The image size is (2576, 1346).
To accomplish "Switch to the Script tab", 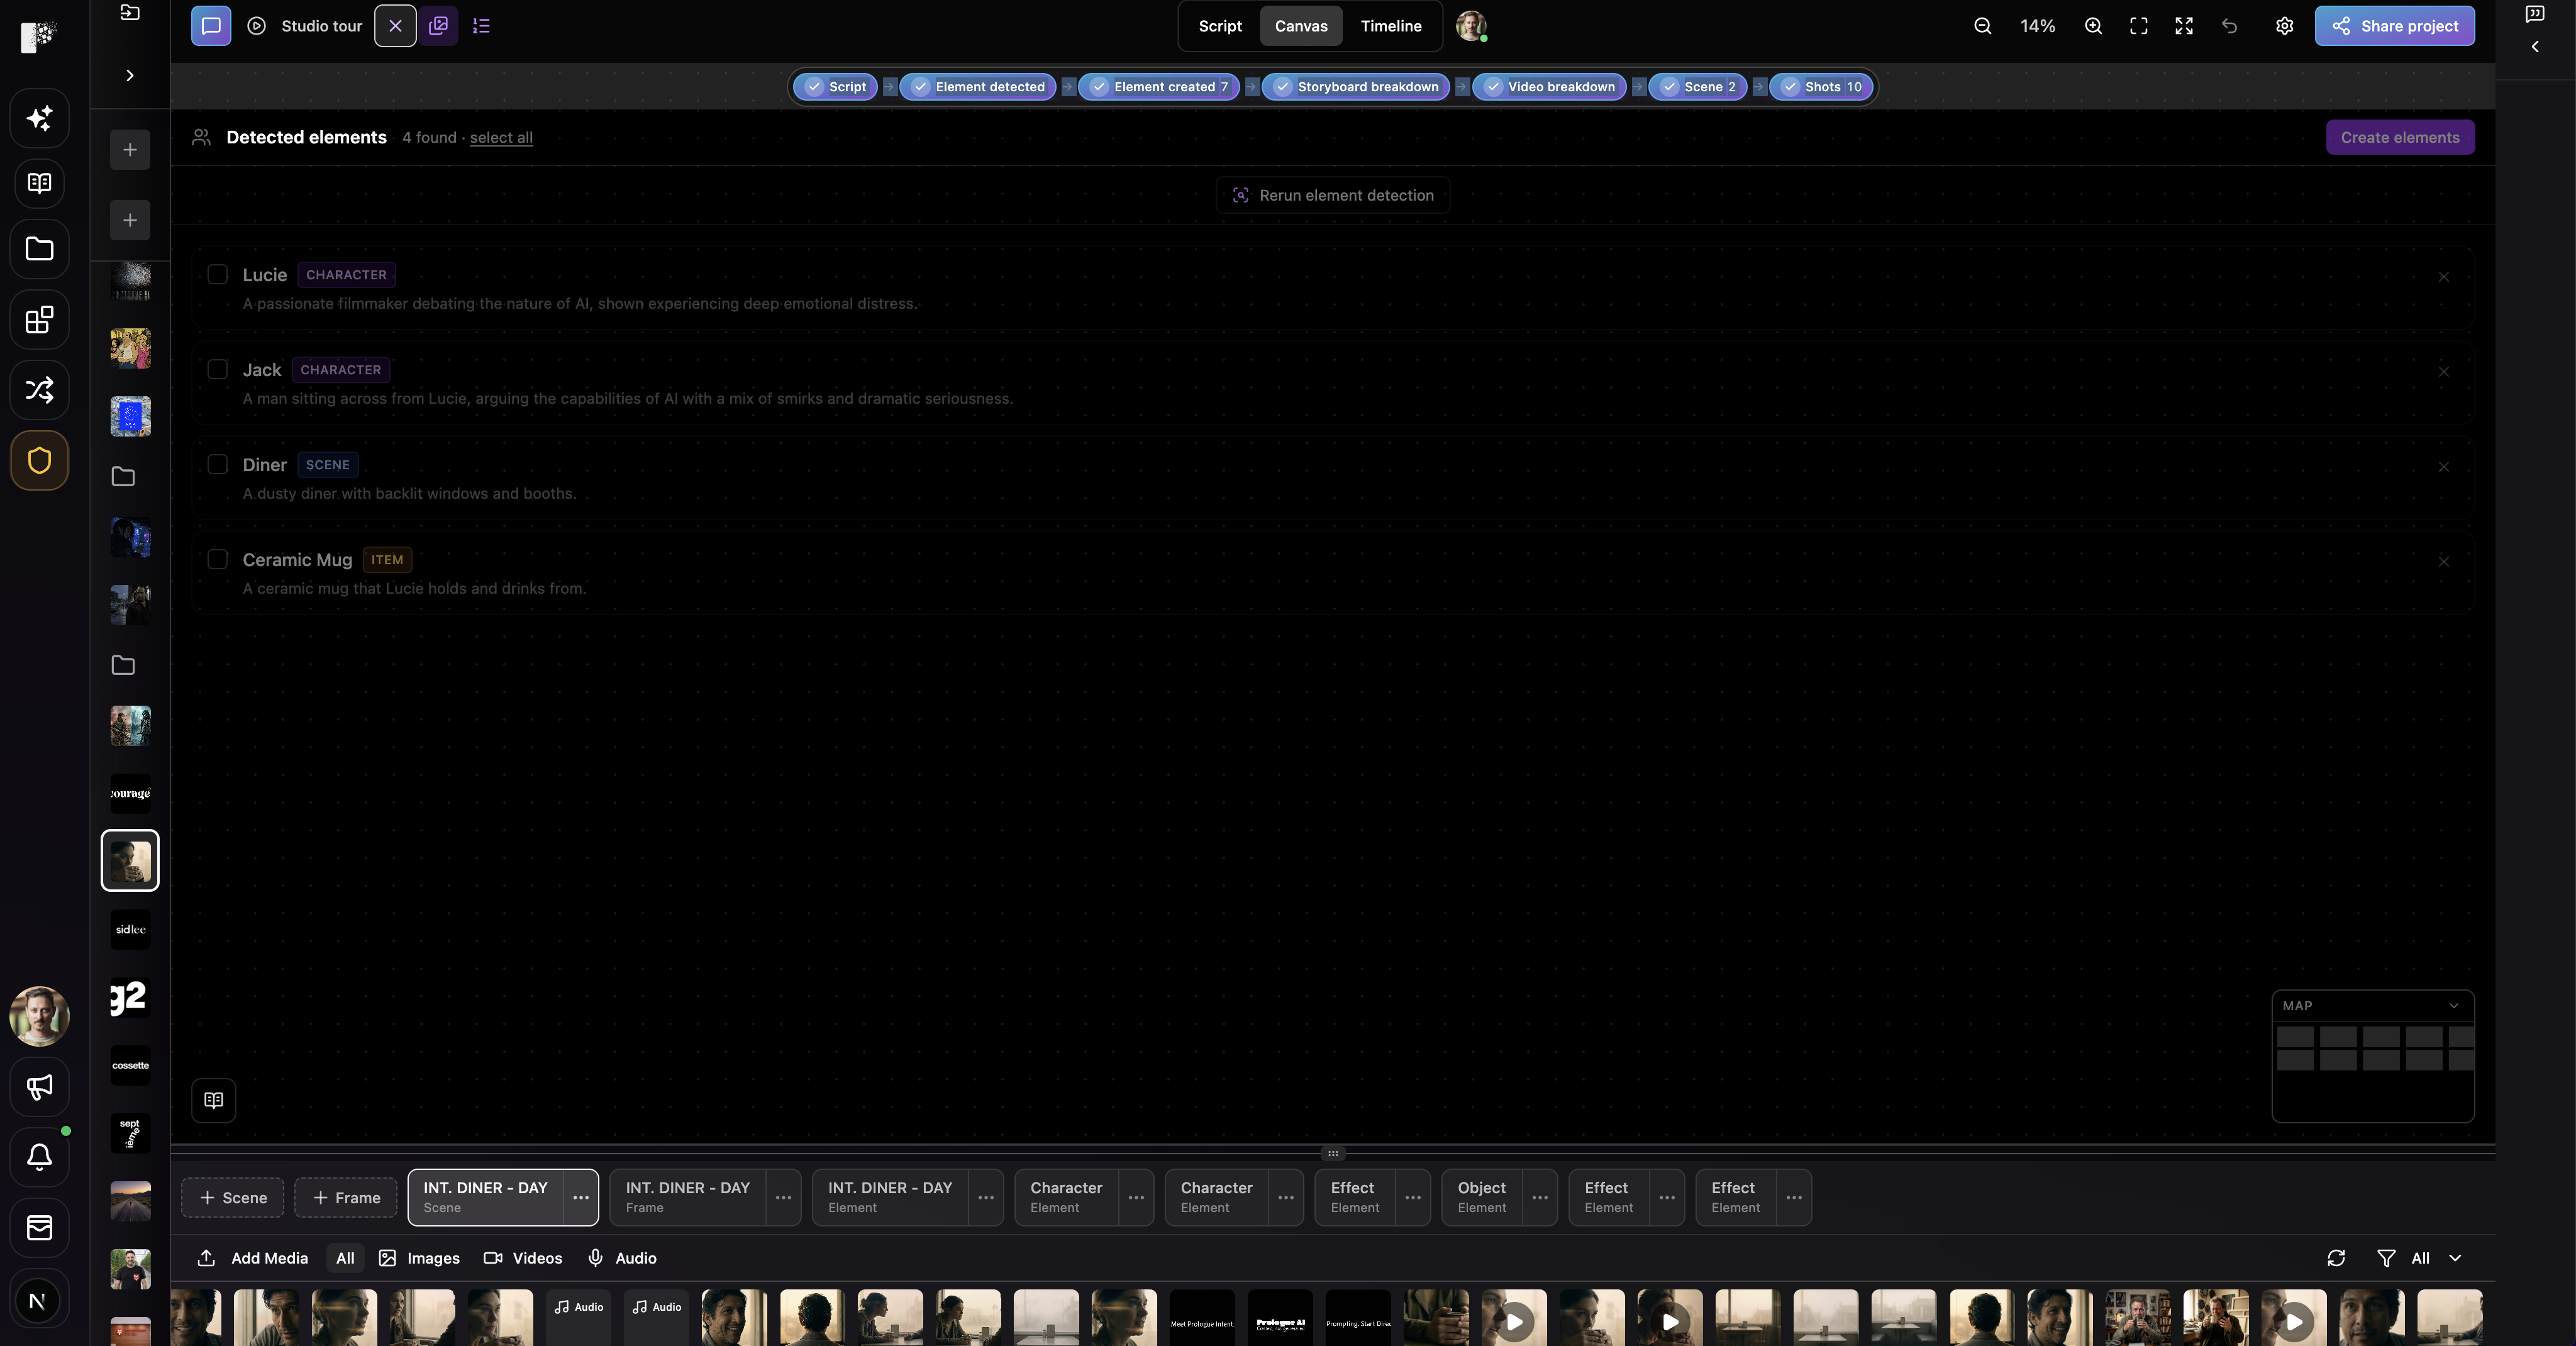I will pos(1220,26).
